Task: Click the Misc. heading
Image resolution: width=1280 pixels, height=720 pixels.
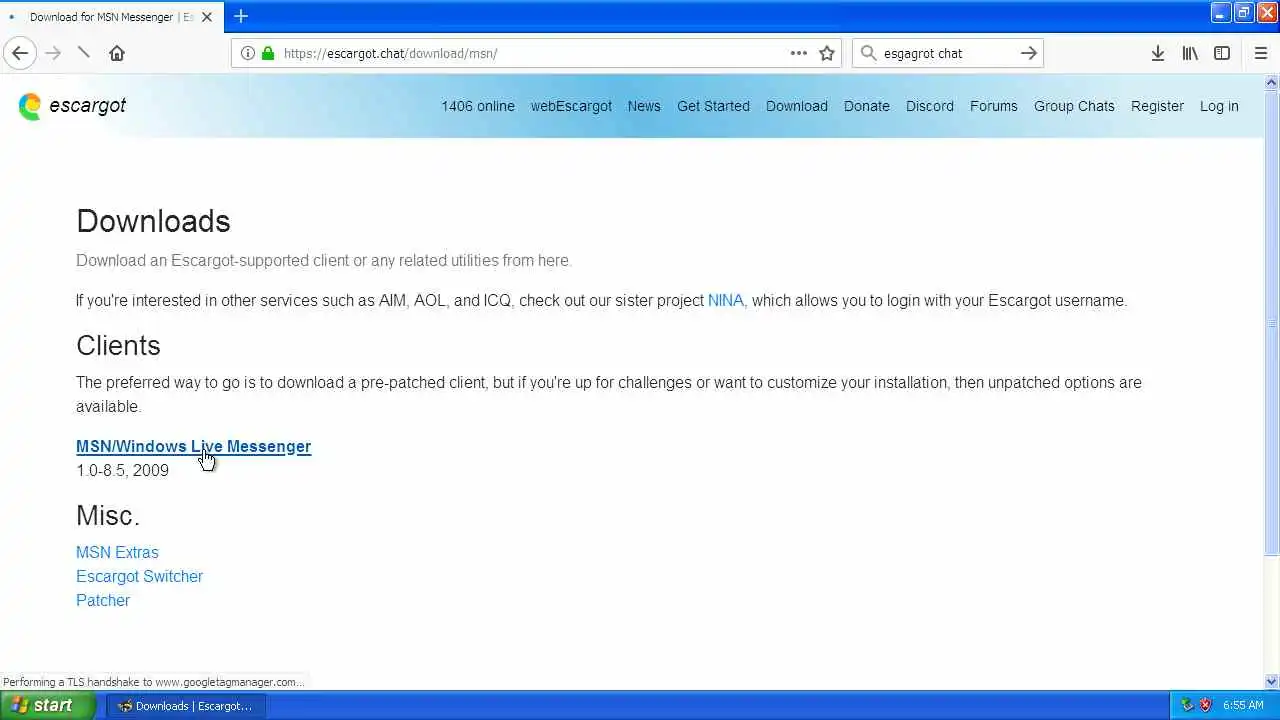Action: pyautogui.click(x=108, y=515)
